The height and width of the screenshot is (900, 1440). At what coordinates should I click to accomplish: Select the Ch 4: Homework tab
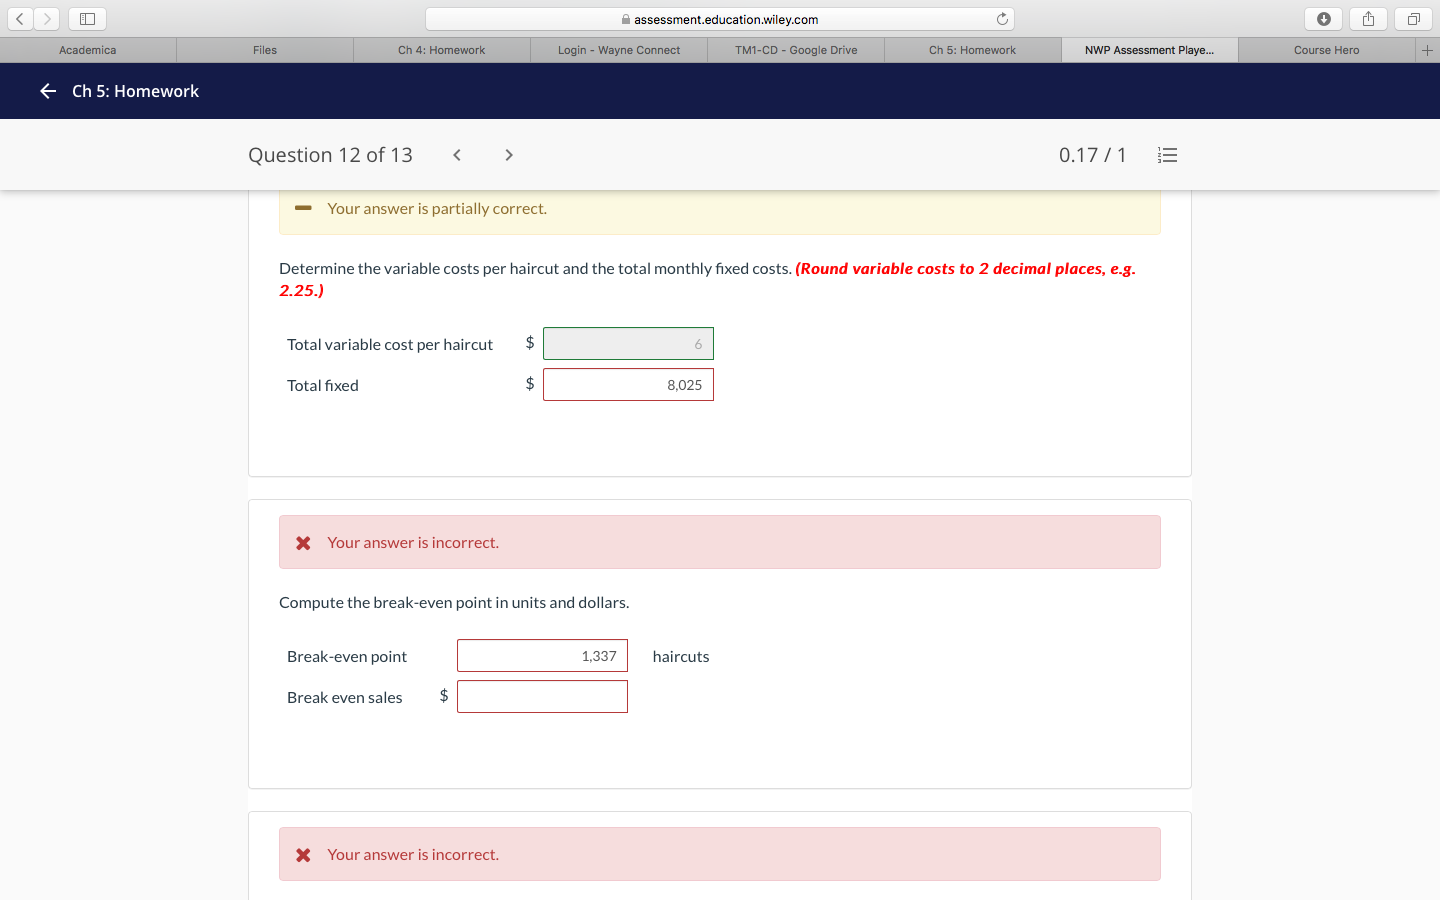coord(441,49)
